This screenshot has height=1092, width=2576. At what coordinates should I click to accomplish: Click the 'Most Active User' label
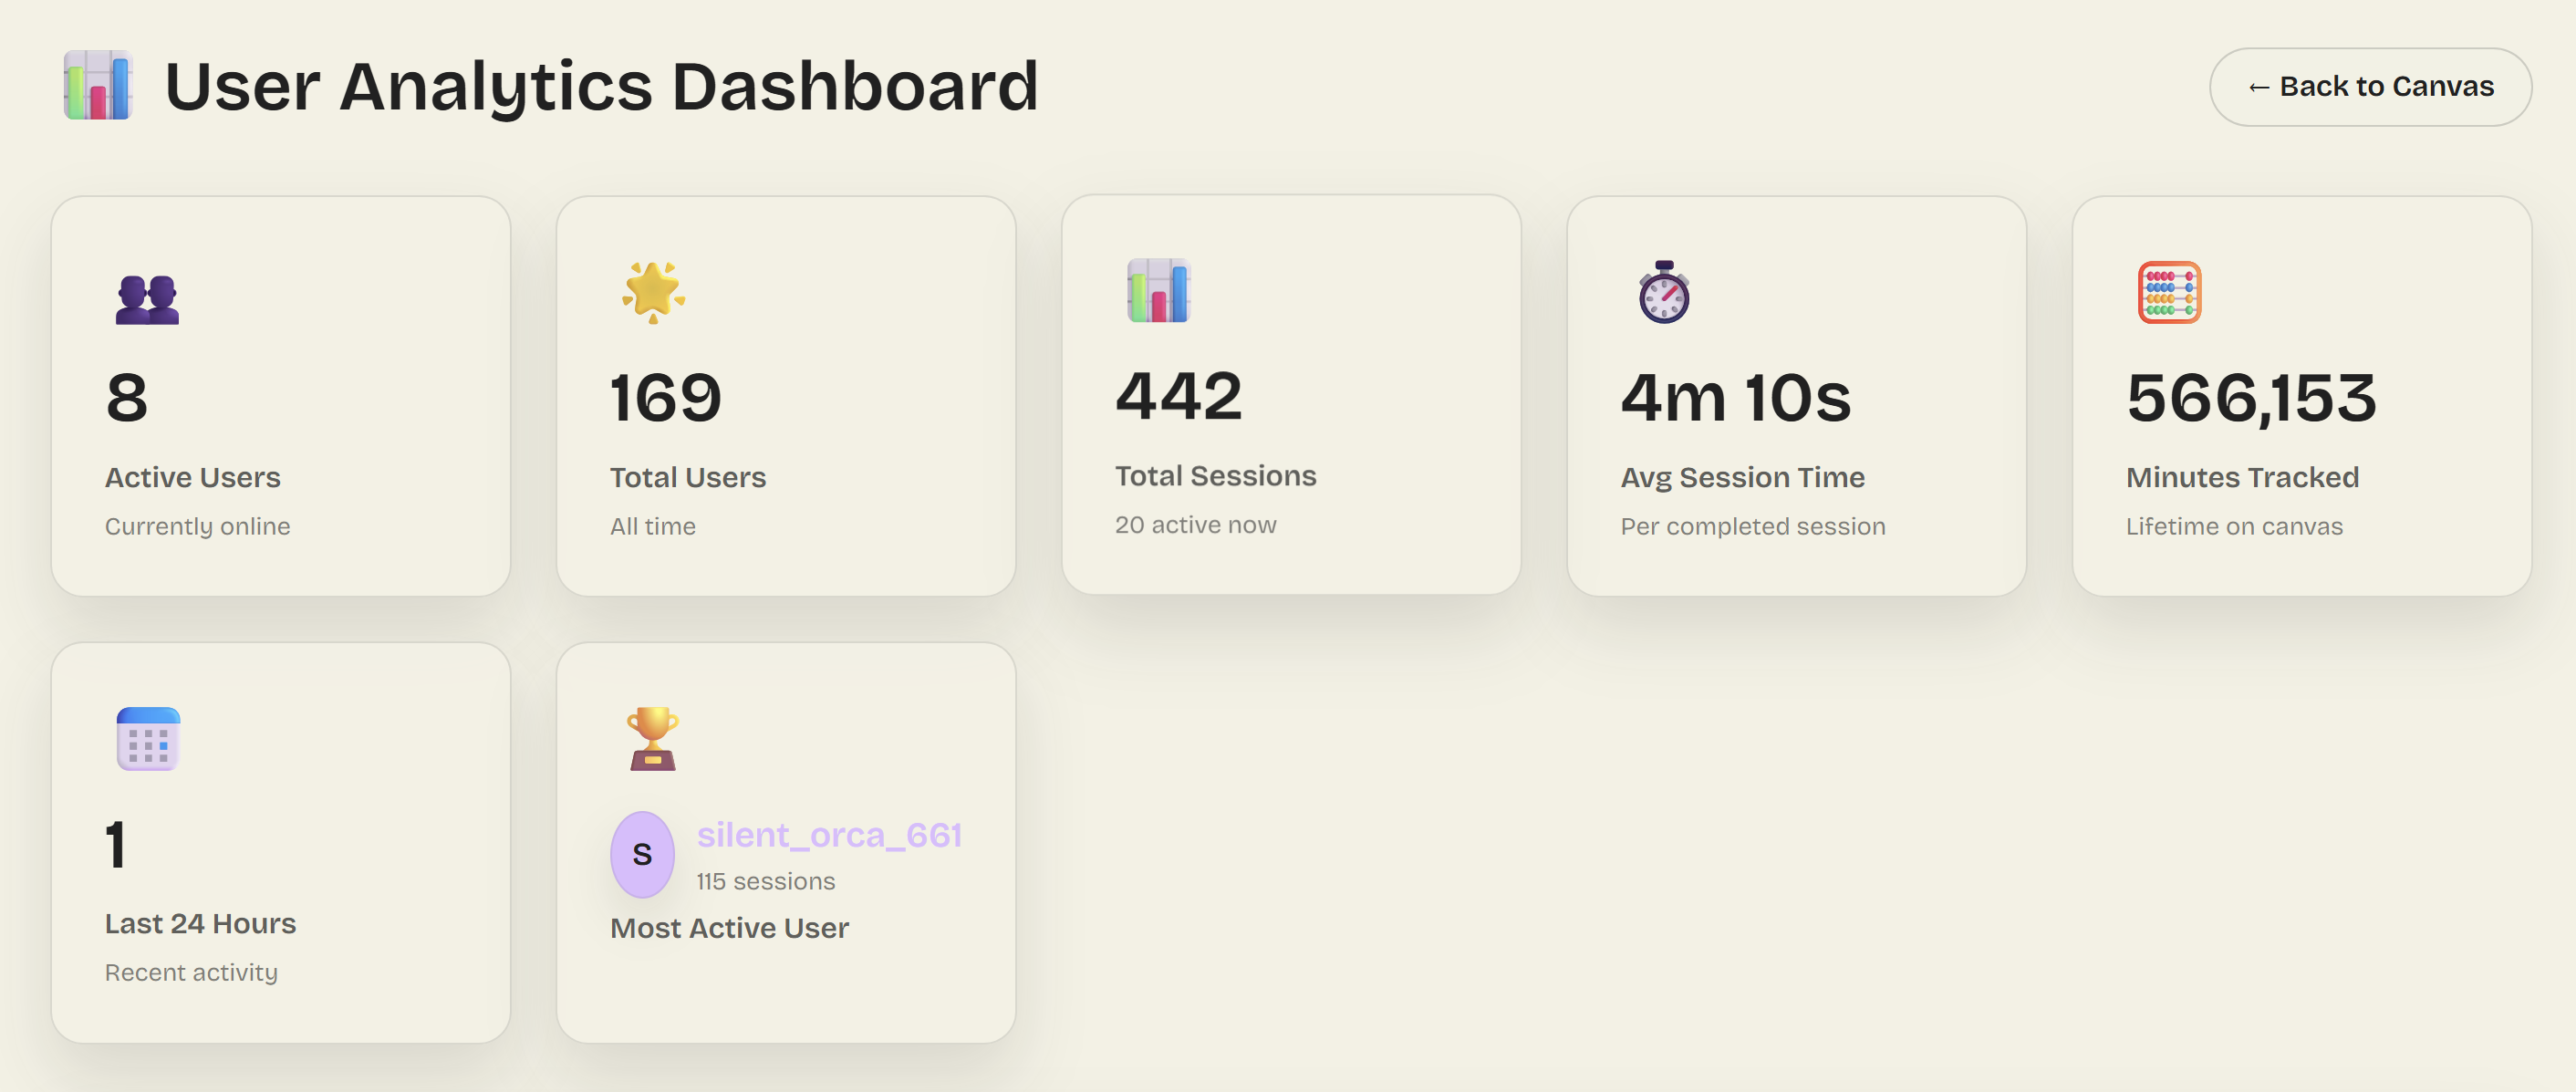tap(729, 928)
